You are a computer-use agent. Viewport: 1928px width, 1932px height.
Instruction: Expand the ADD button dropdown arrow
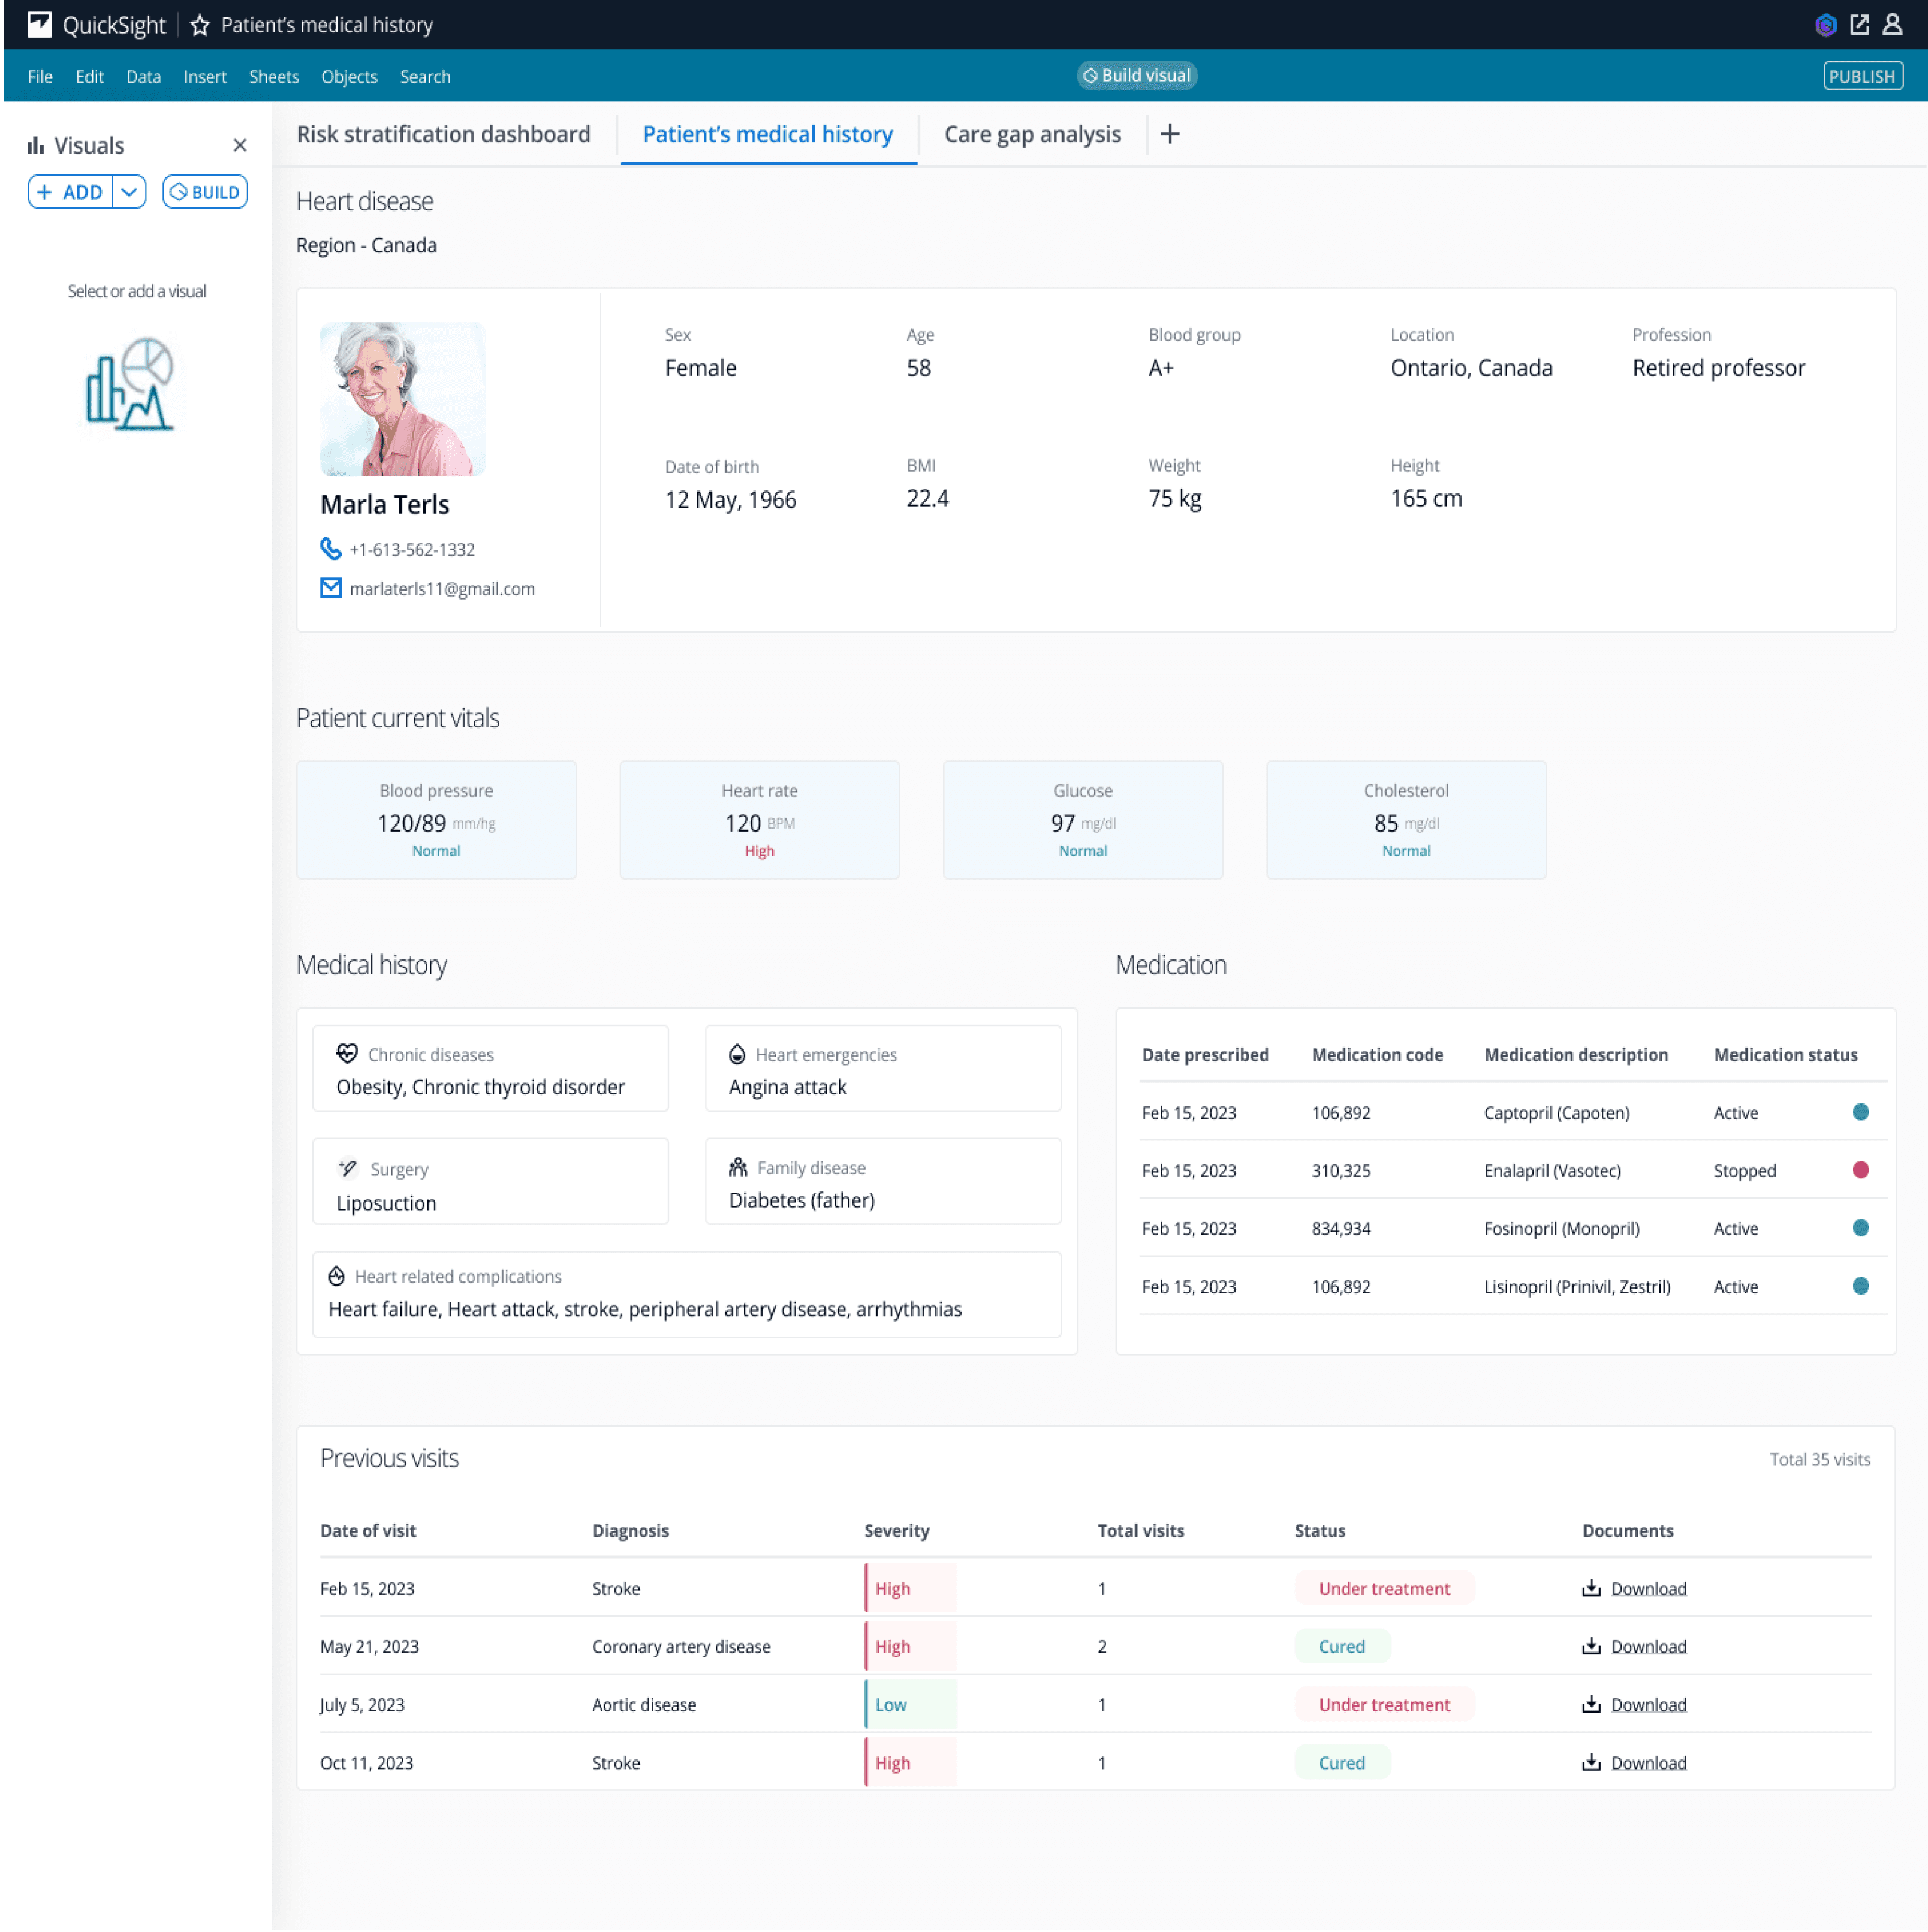(x=129, y=192)
